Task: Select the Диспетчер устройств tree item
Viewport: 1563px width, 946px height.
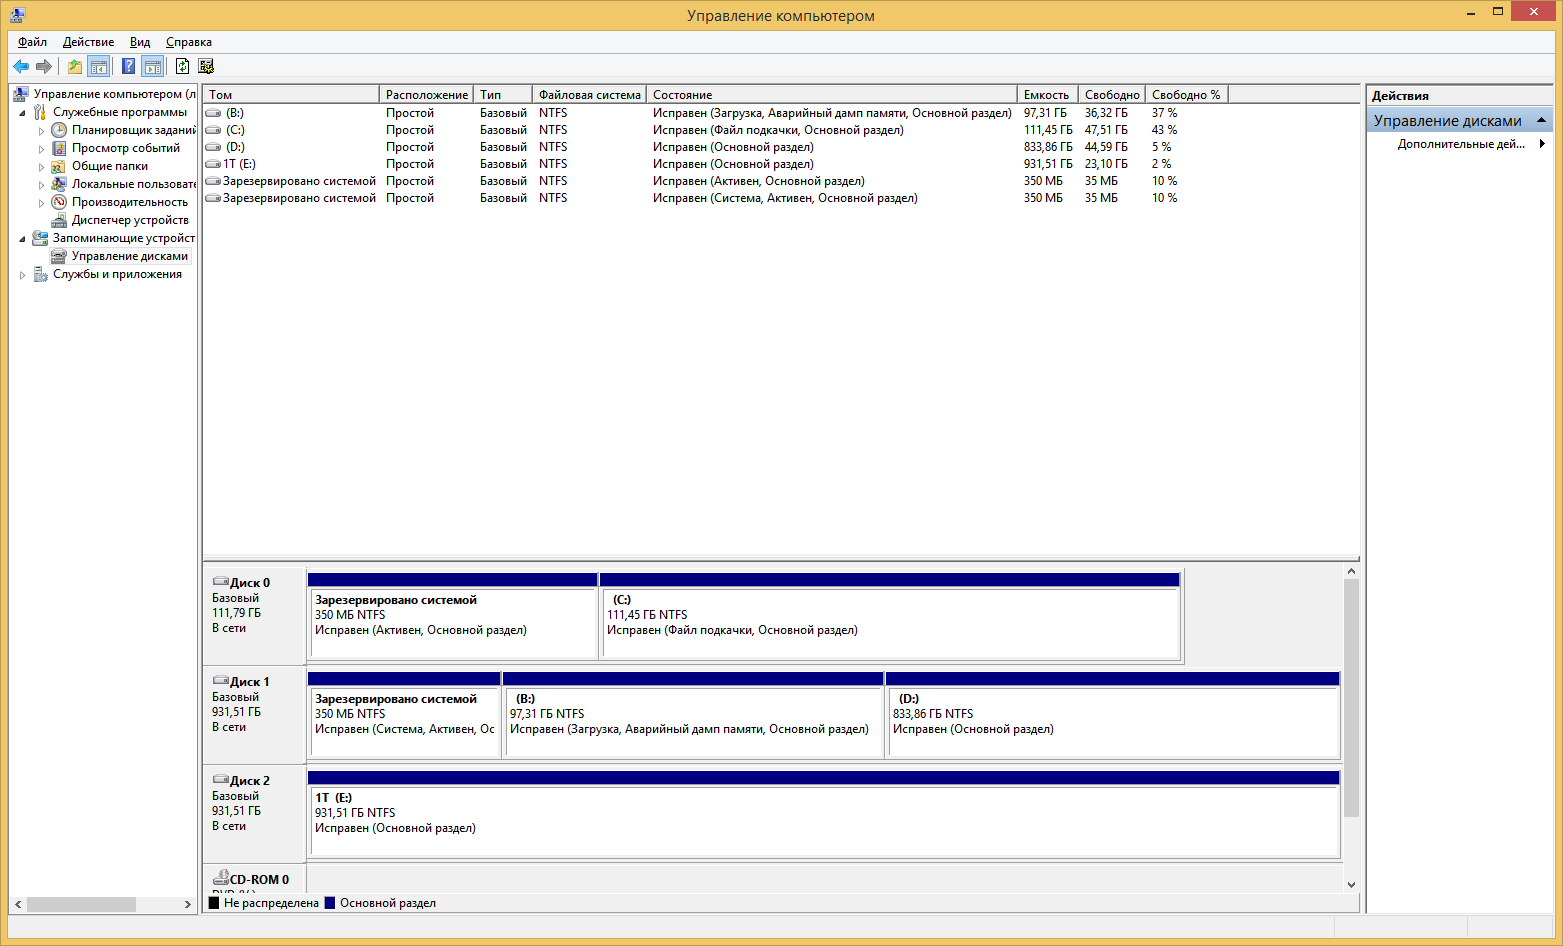Action: 130,220
